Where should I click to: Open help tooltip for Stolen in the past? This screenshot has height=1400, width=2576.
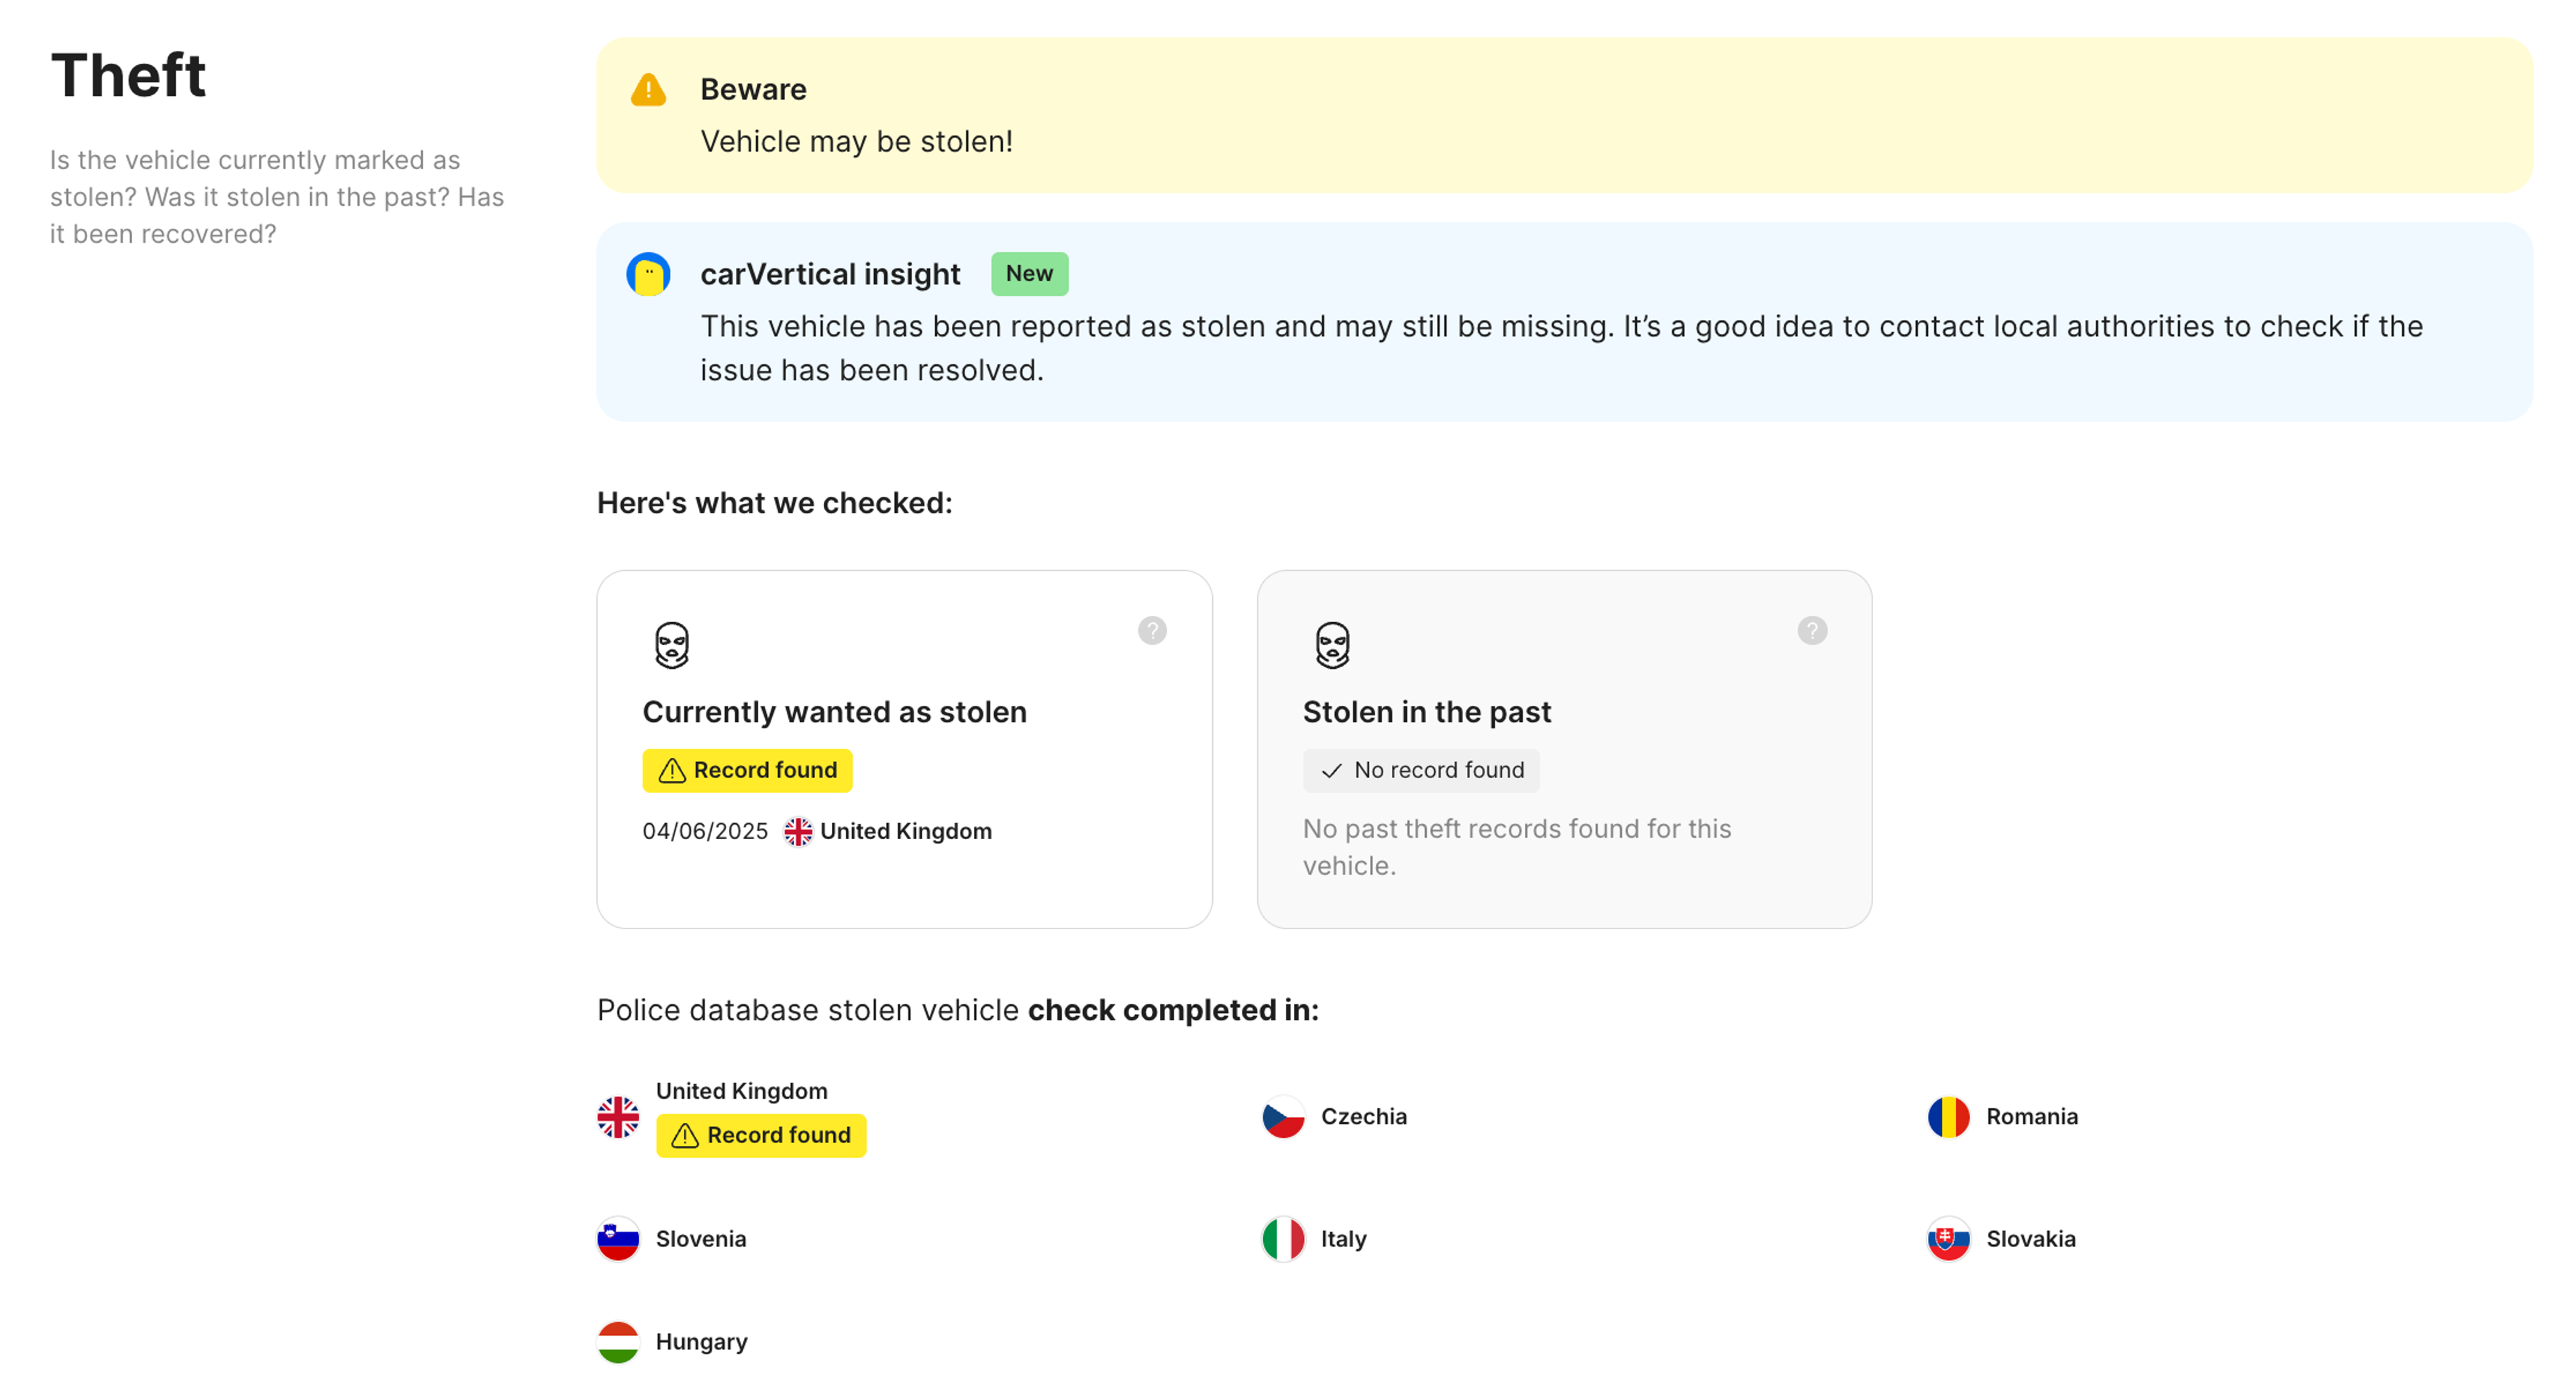1812,630
